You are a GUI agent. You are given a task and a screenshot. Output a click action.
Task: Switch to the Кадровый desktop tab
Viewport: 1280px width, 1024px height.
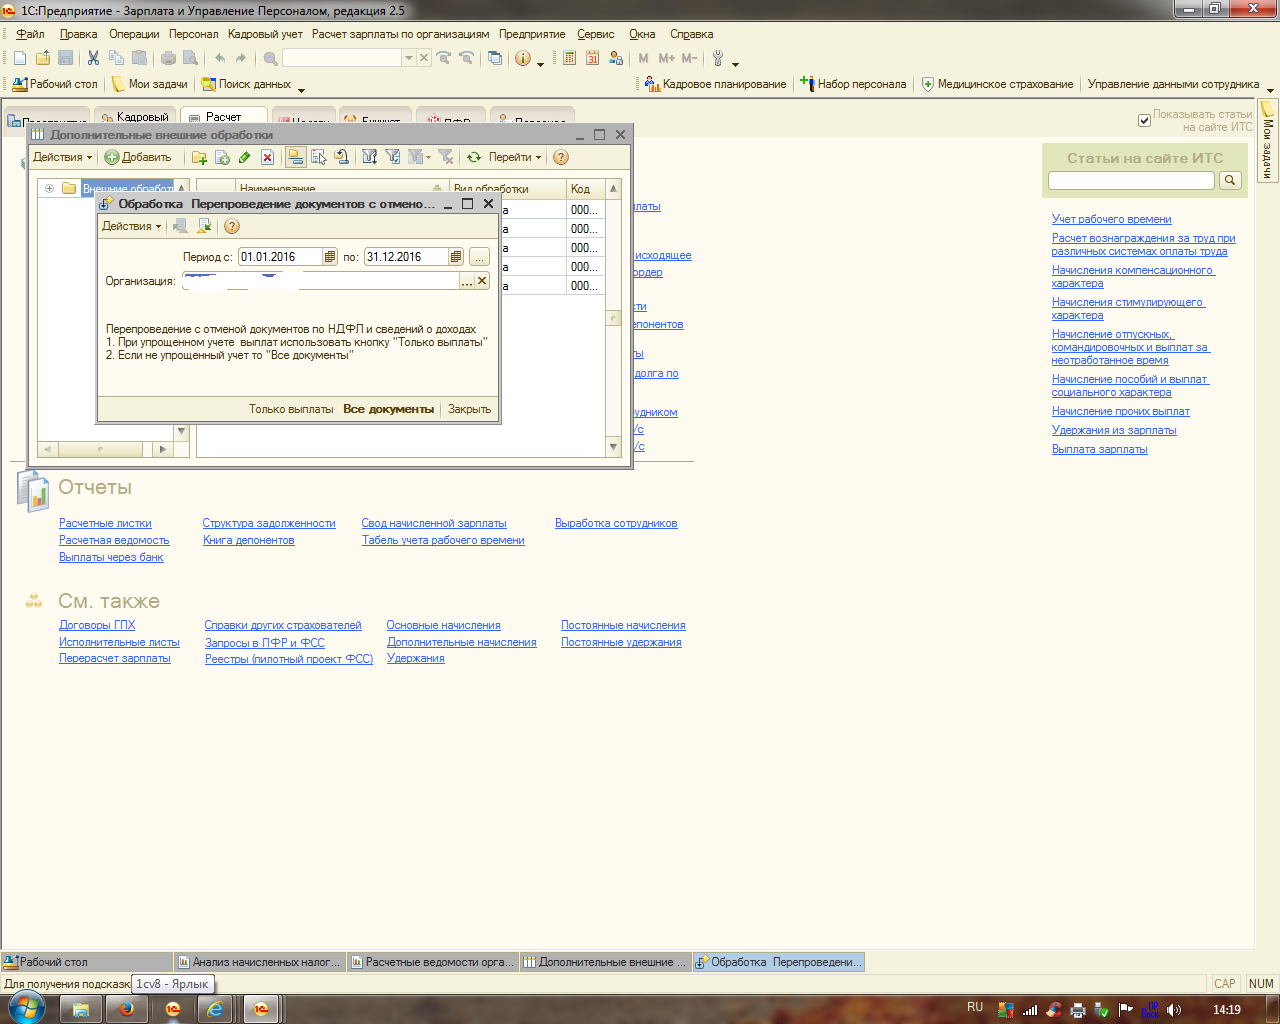[135, 118]
